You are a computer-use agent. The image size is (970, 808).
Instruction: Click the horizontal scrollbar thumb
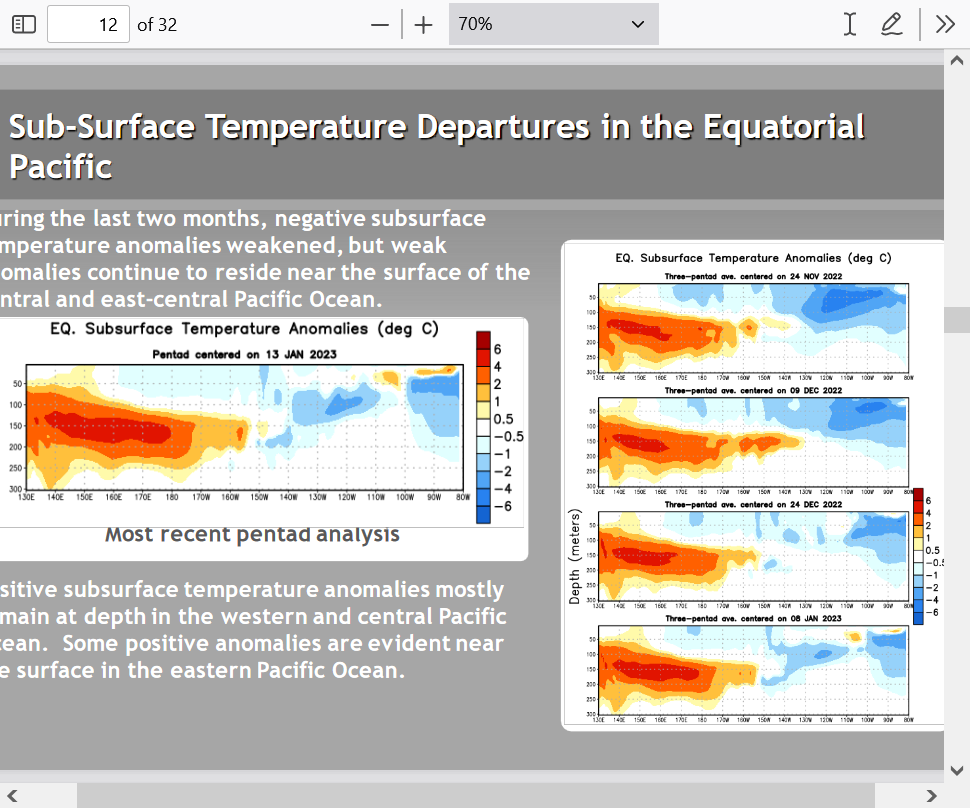pyautogui.click(x=476, y=796)
